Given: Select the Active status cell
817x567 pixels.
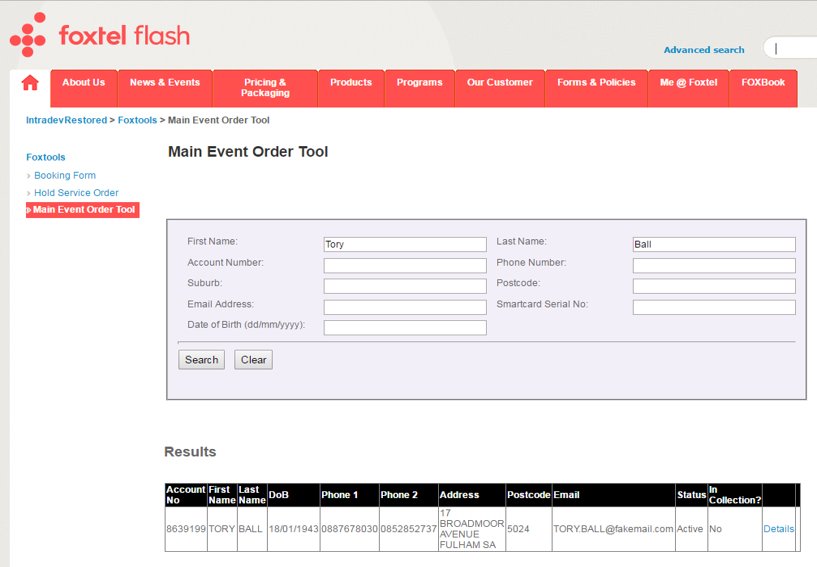Looking at the screenshot, I should tap(691, 529).
